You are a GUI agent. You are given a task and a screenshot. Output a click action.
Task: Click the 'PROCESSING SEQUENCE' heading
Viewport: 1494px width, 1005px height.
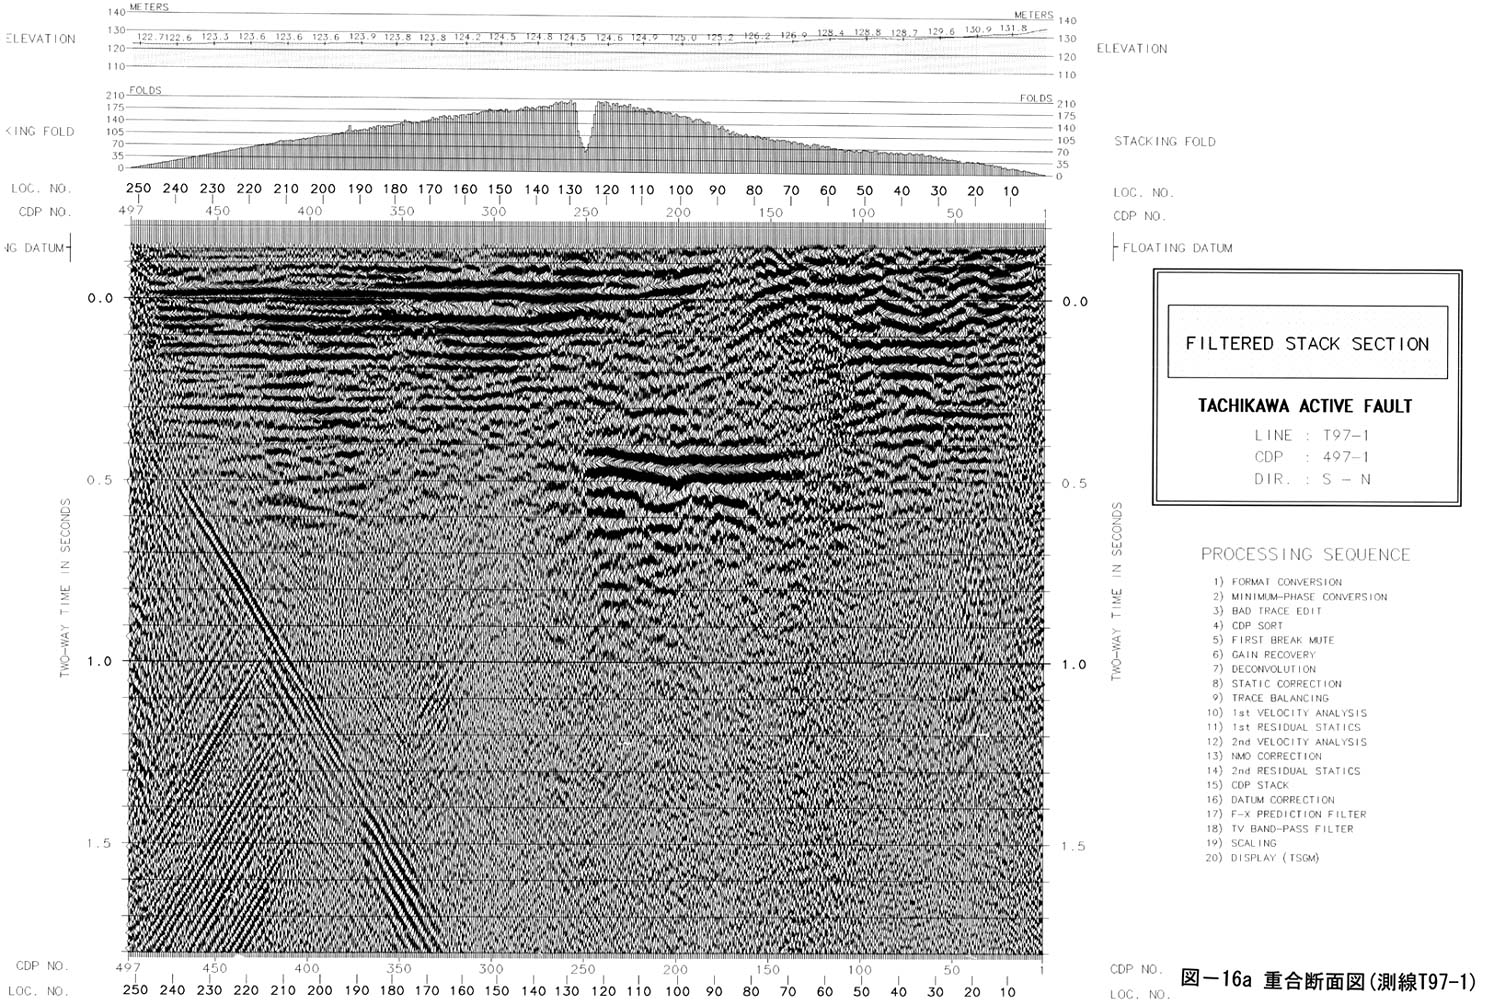1305,554
